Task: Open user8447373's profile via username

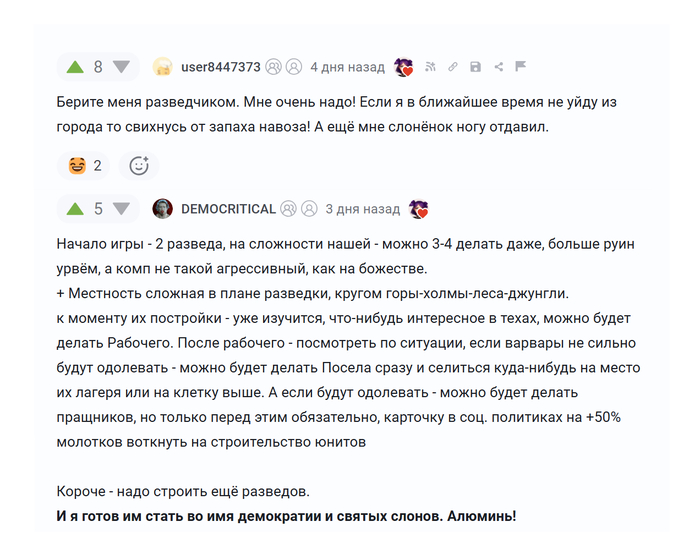Action: coord(220,67)
